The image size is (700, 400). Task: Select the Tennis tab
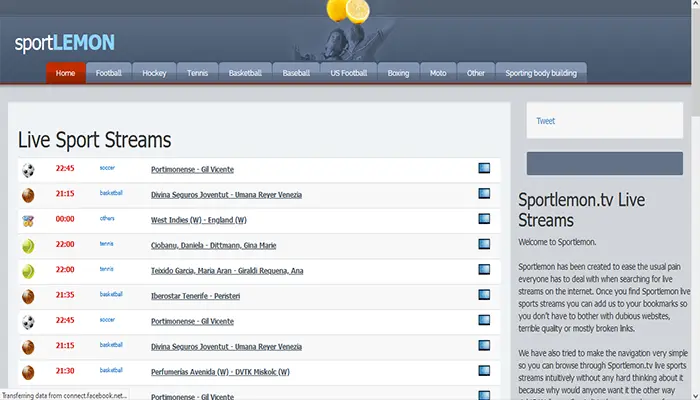click(x=197, y=73)
